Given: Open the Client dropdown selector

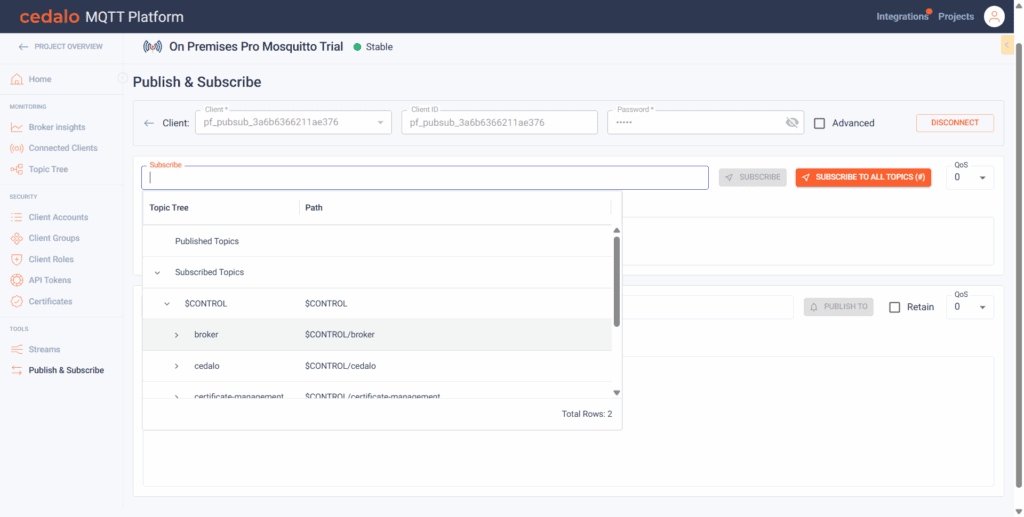Looking at the screenshot, I should pyautogui.click(x=380, y=123).
